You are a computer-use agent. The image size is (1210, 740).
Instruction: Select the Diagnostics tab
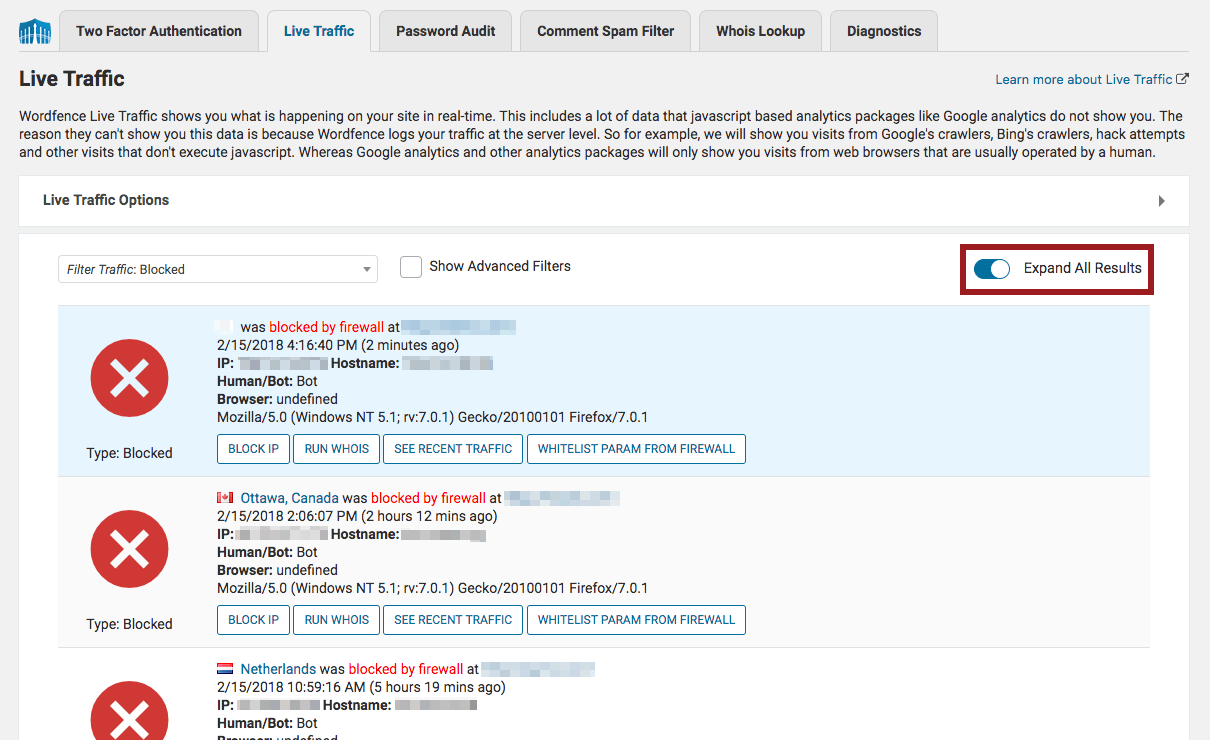884,31
